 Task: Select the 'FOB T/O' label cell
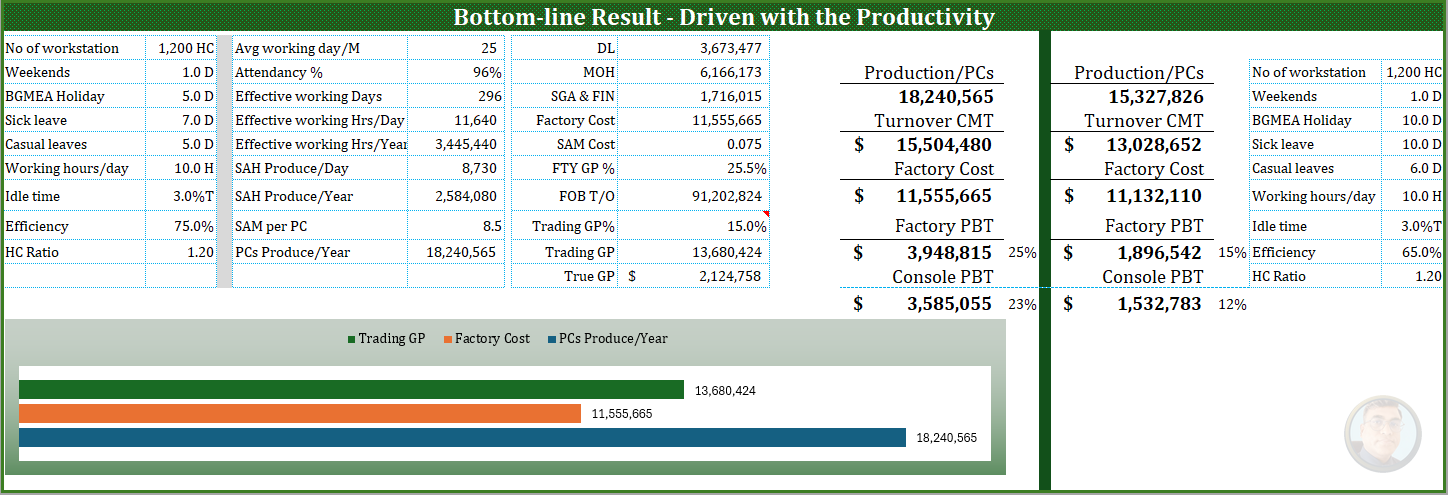(566, 196)
